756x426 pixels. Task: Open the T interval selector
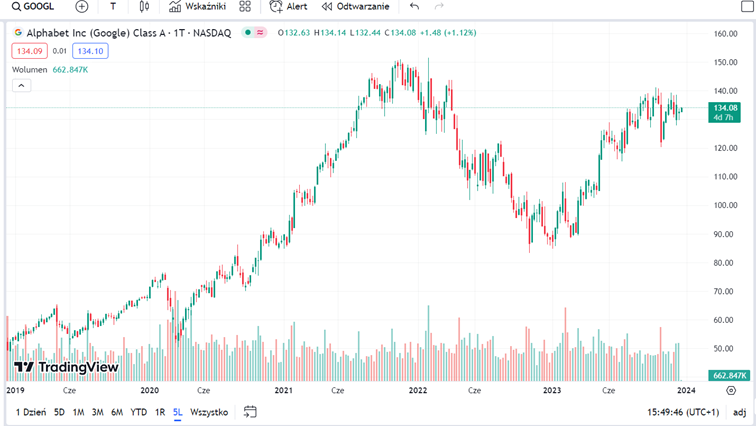113,6
